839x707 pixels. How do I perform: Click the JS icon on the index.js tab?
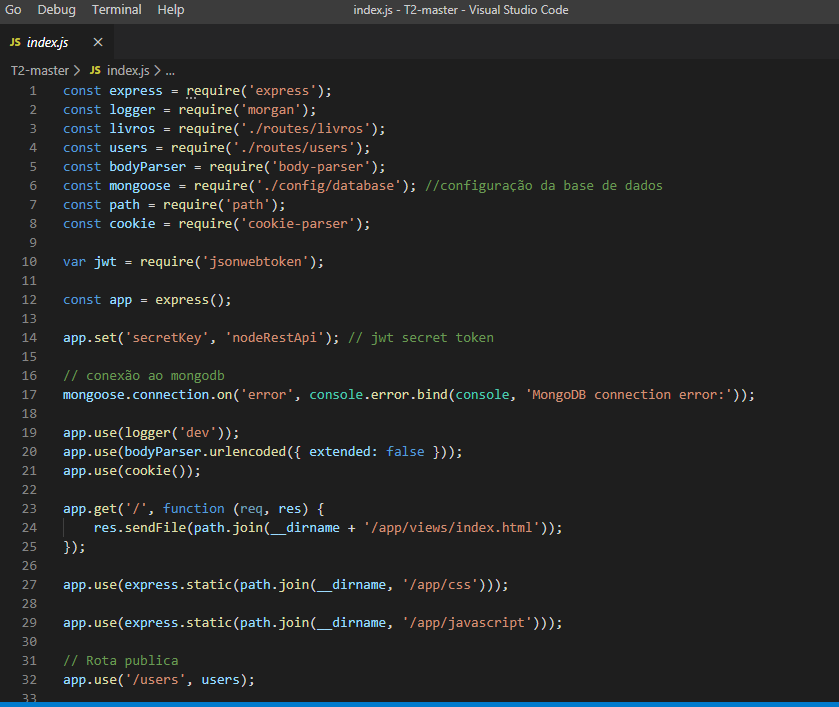17,42
